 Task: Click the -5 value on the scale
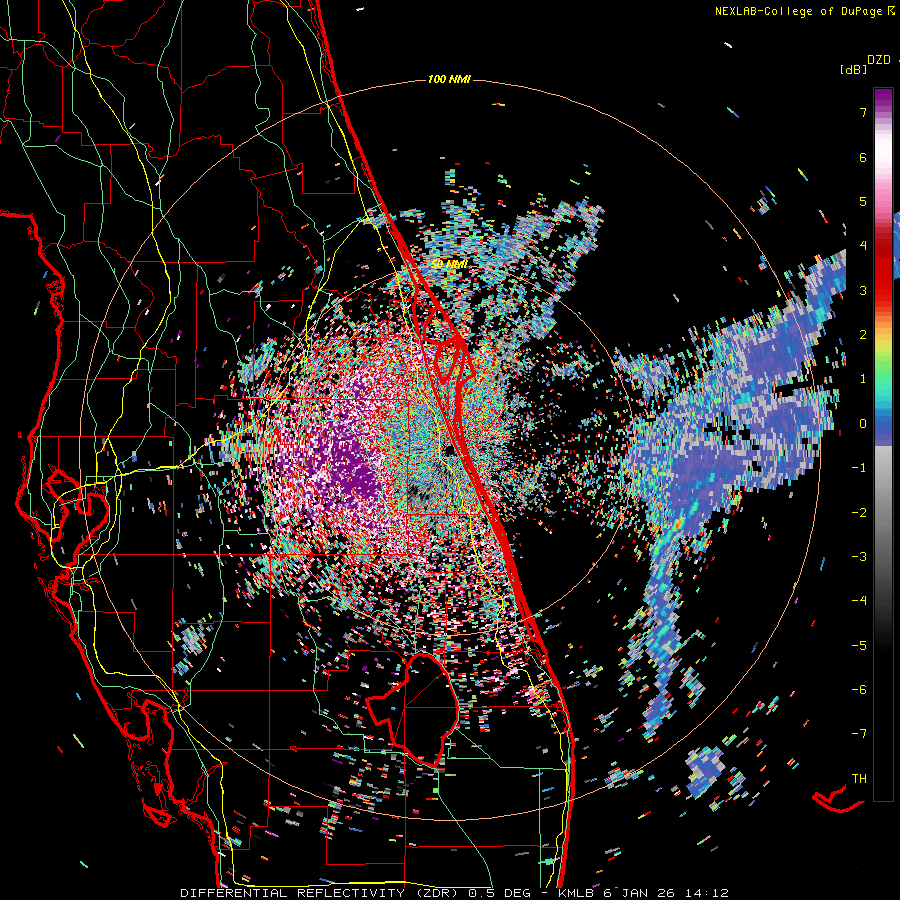(859, 645)
